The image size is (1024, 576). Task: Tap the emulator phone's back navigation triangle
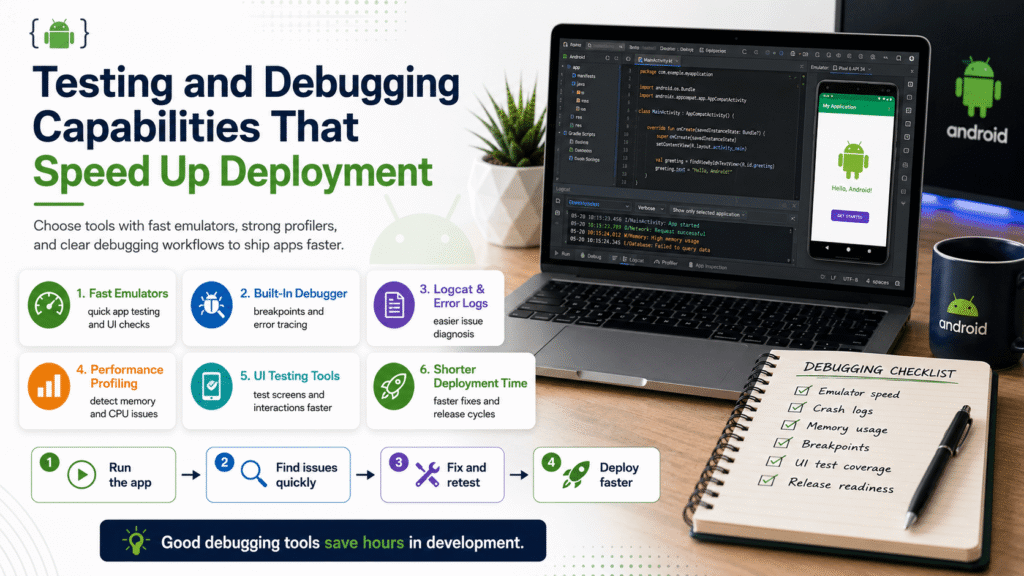point(827,248)
